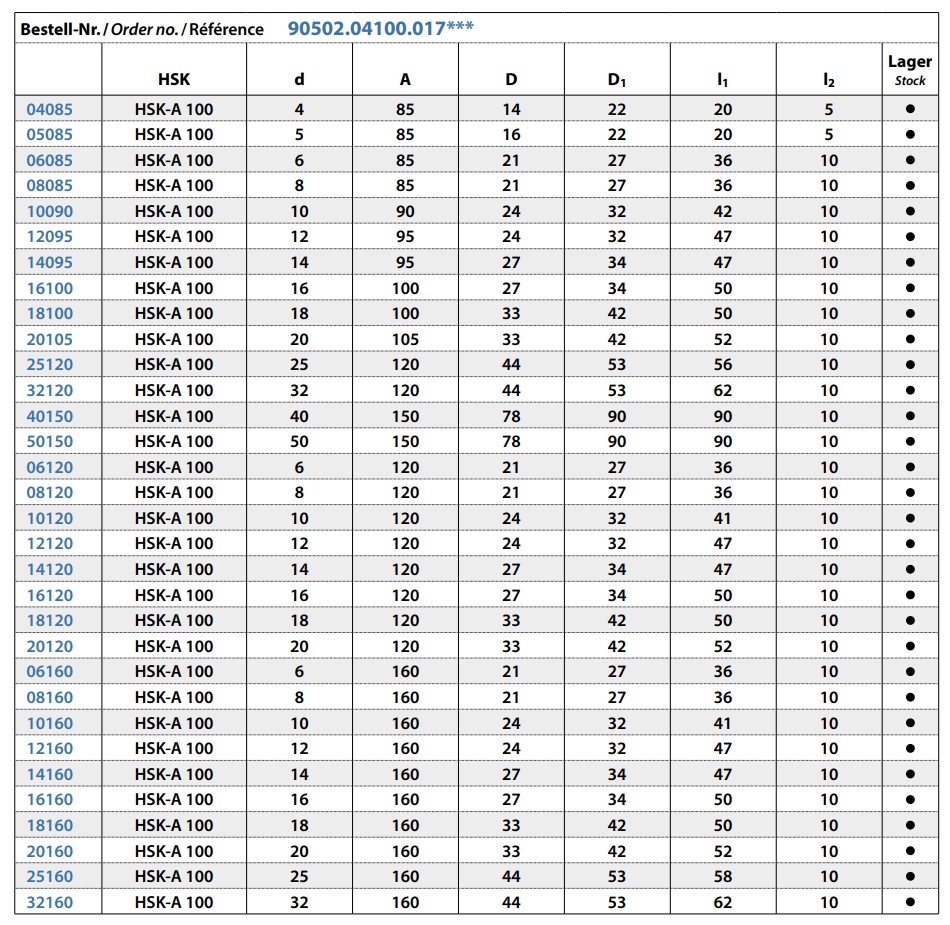
Task: Click order number 40150
Action: pyautogui.click(x=49, y=416)
